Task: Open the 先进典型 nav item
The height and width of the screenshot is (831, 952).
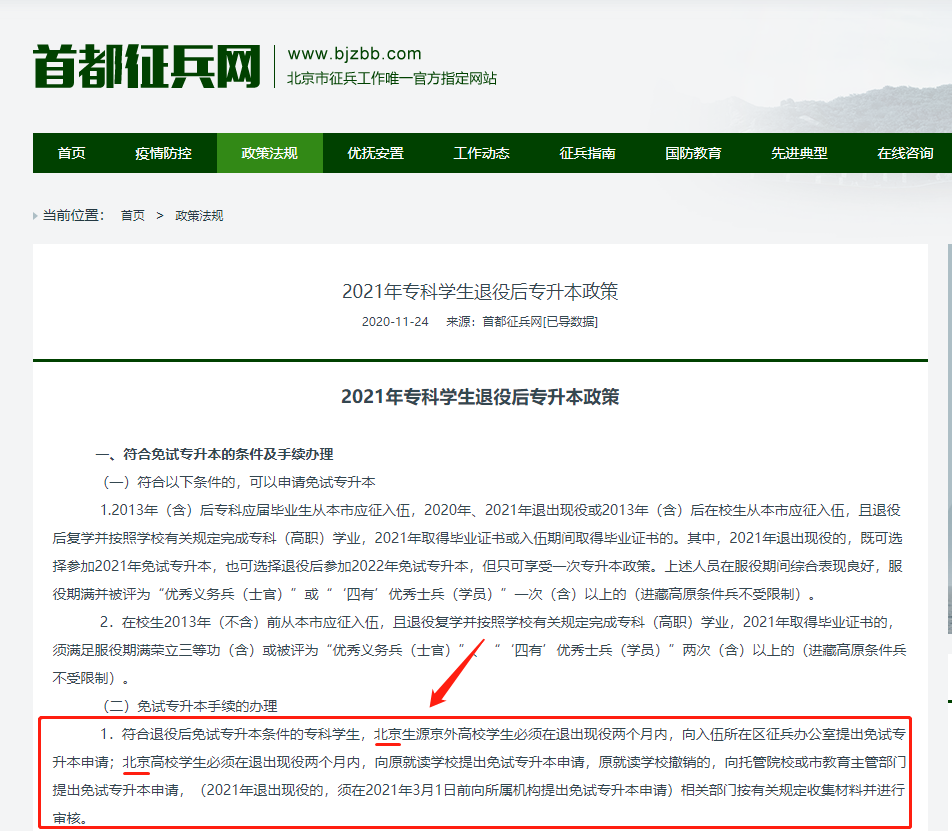Action: 799,153
